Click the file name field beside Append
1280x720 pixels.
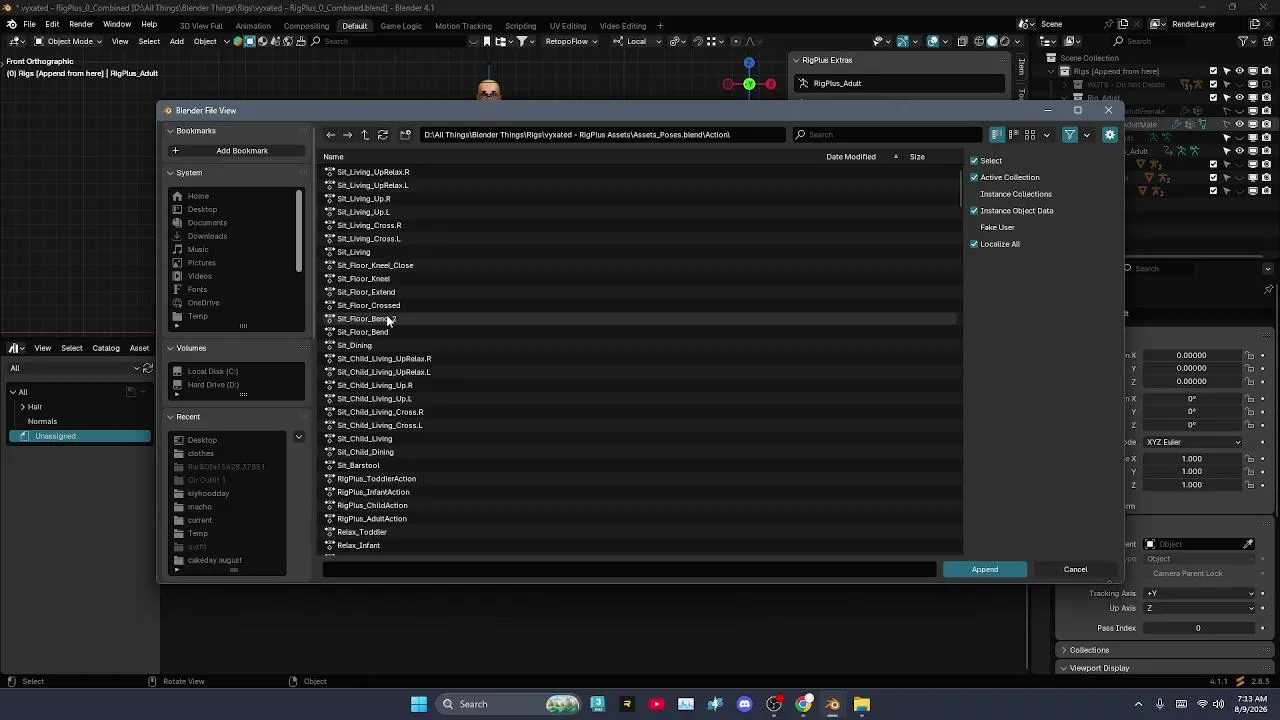click(629, 570)
